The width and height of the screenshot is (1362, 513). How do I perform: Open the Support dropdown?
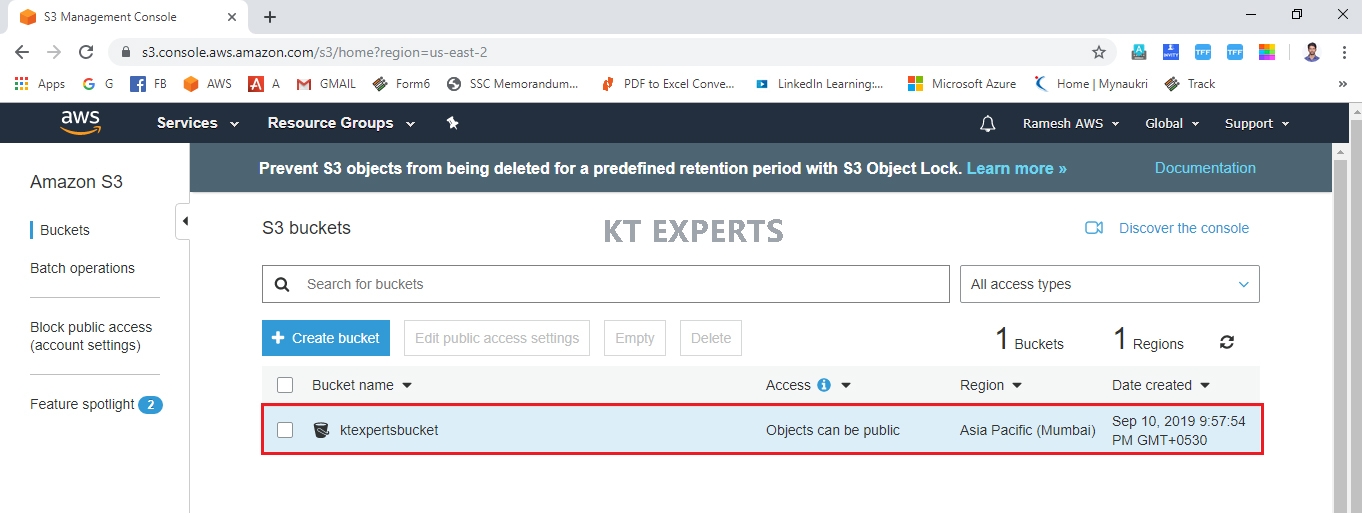coord(1257,123)
